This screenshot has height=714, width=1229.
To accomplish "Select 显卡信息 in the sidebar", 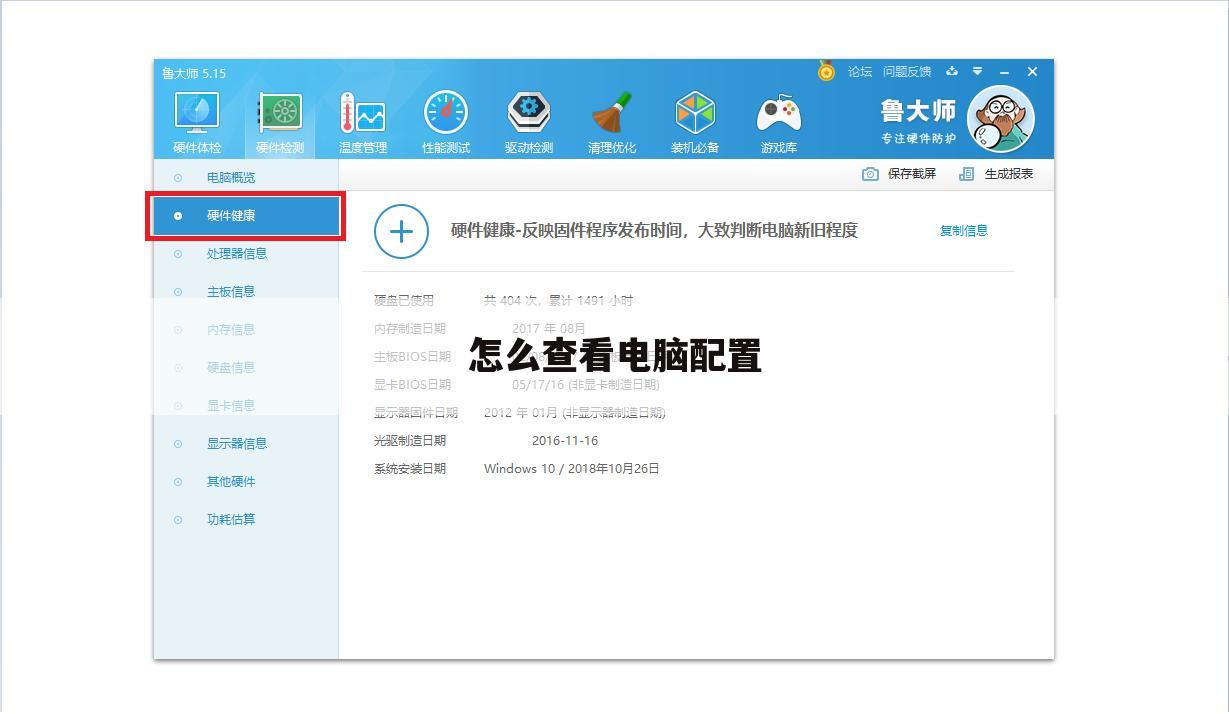I will click(x=246, y=405).
